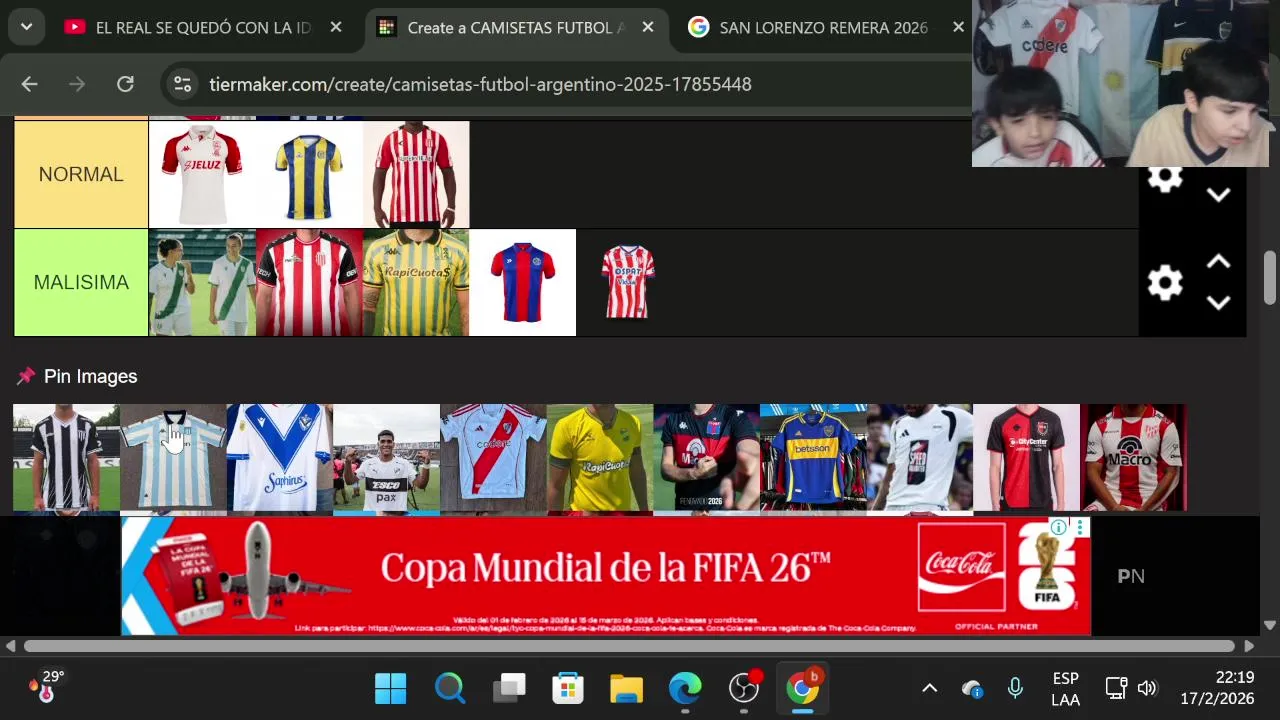The image size is (1280, 720).
Task: Select the Boca Juniors blue-yellow betsson jersey
Action: [x=813, y=458]
